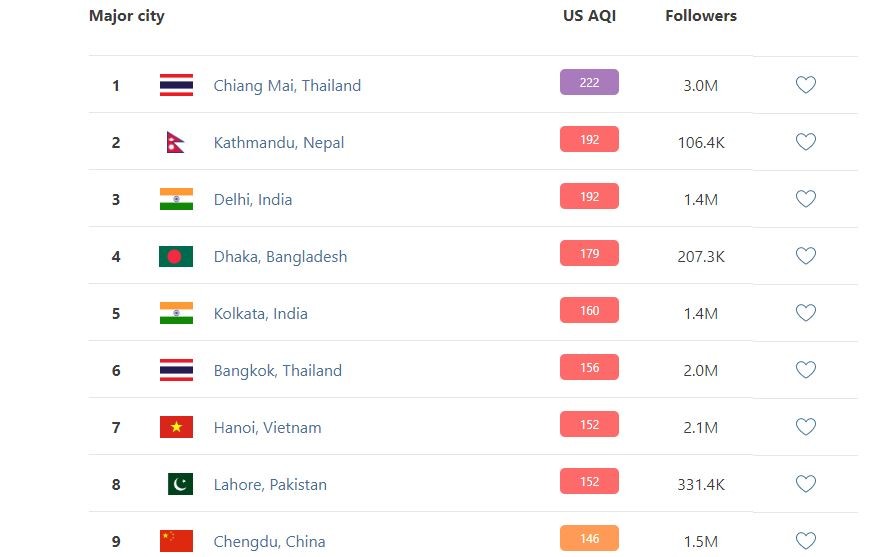Click the Bangladesh flag icon

(x=176, y=256)
